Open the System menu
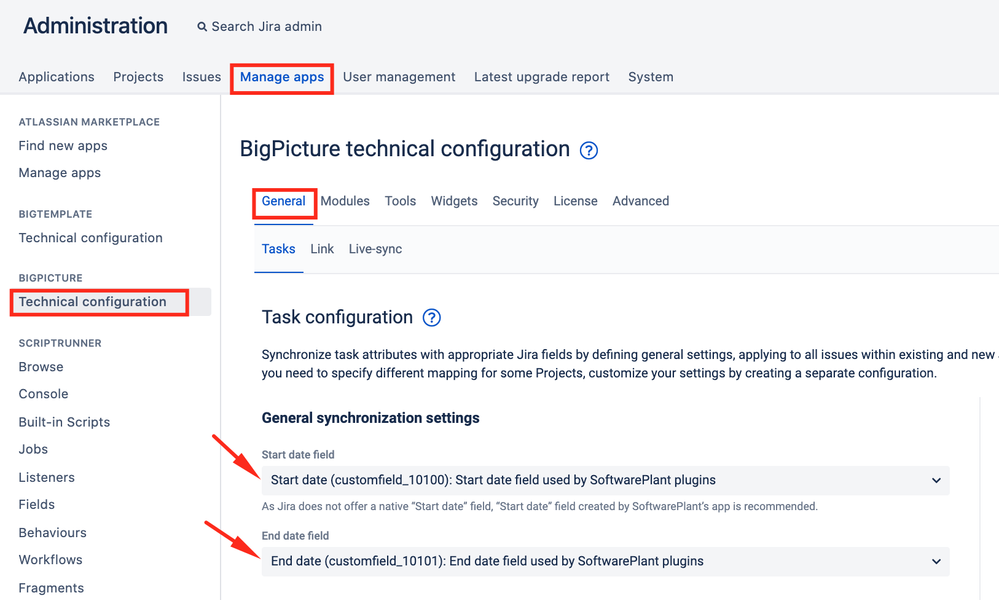The width and height of the screenshot is (999, 600). (650, 77)
